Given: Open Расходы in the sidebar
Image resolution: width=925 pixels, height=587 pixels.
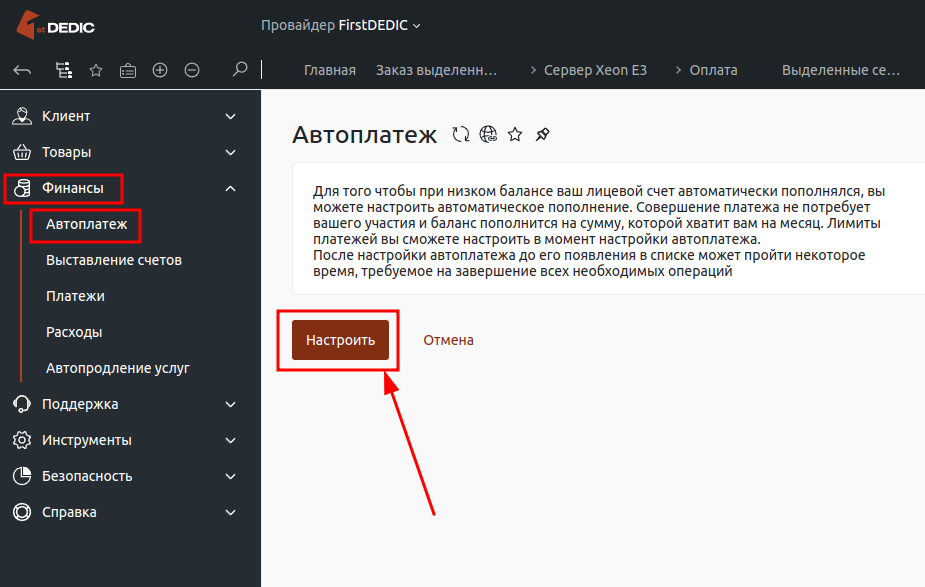Looking at the screenshot, I should click(x=74, y=332).
